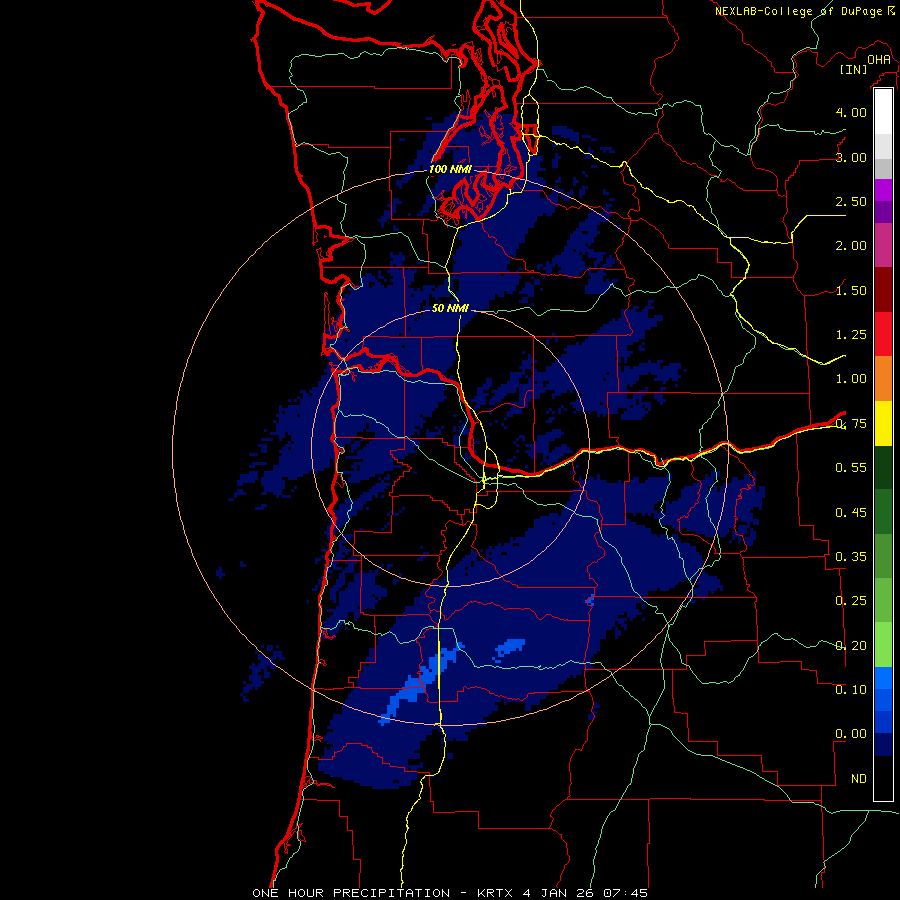This screenshot has width=900, height=900.
Task: Click the OHA product label
Action: click(879, 59)
